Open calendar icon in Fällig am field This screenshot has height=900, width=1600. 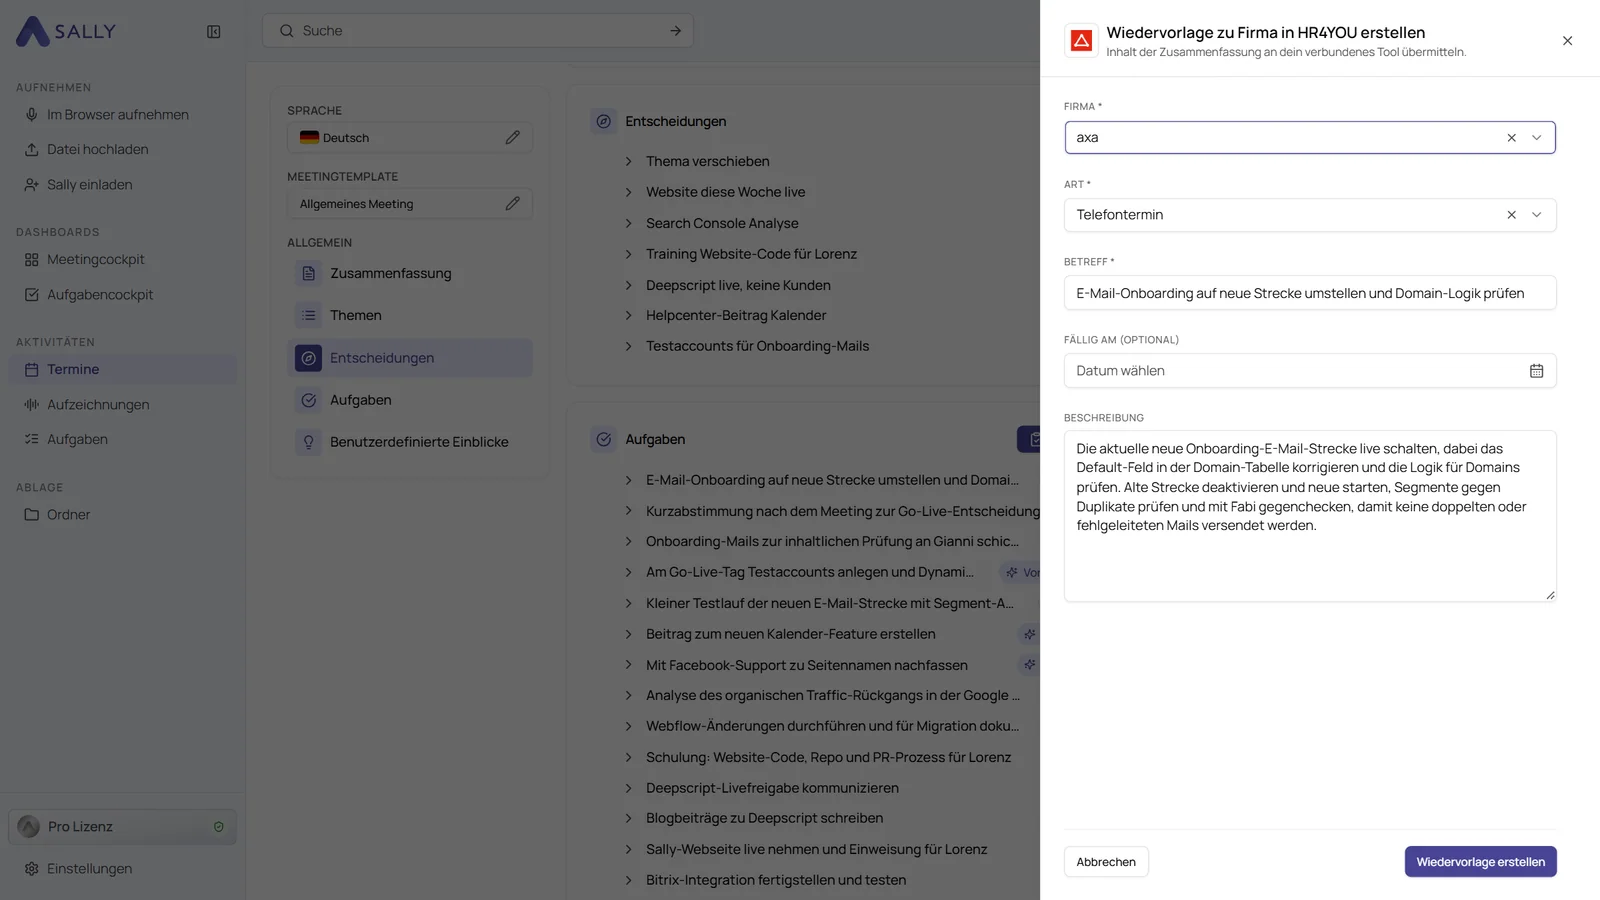point(1536,371)
